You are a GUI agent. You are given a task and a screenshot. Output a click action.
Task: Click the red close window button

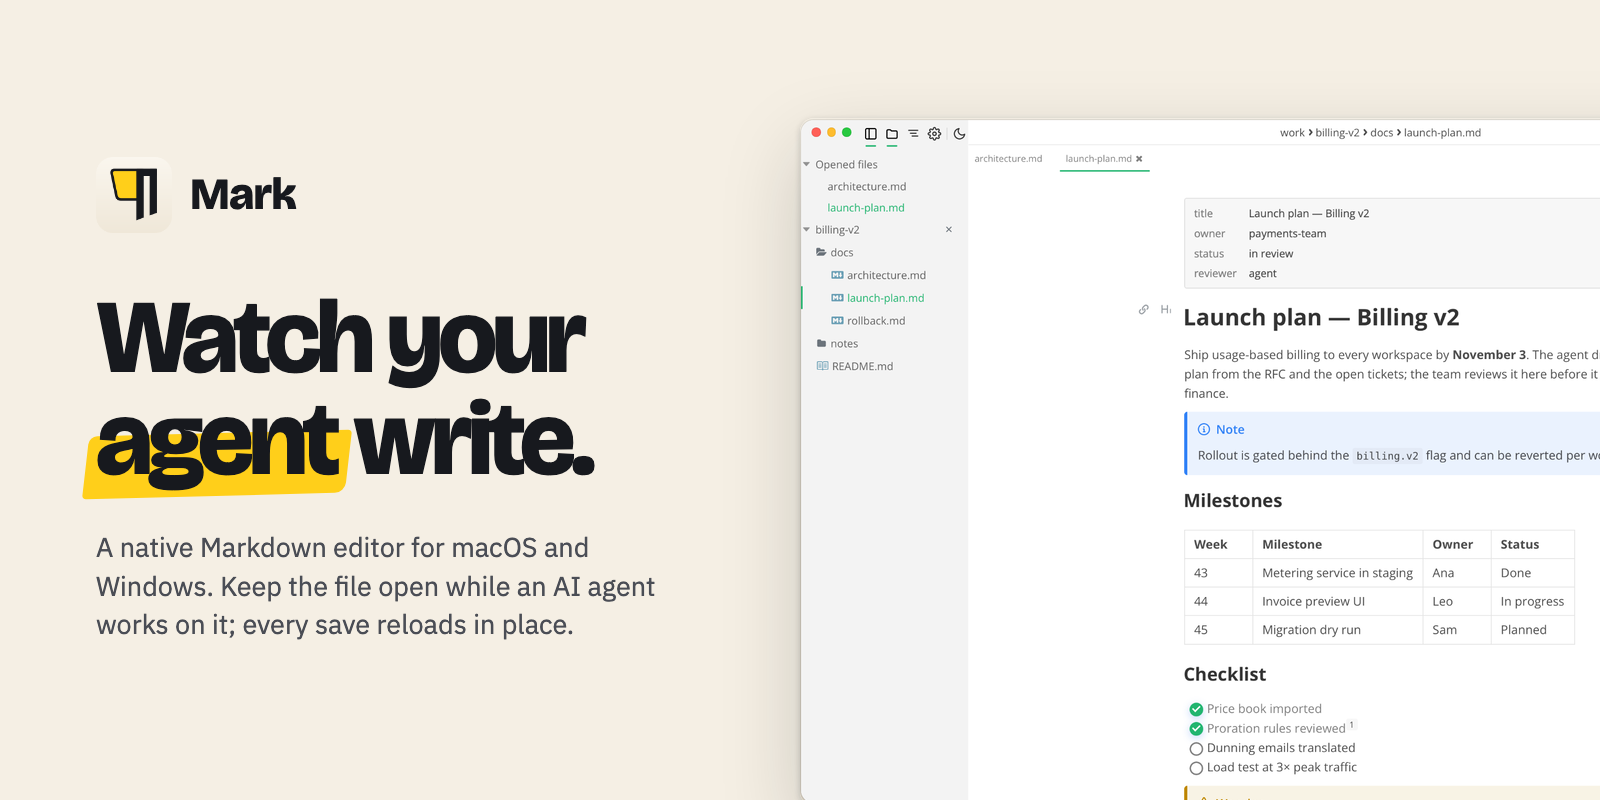point(816,132)
